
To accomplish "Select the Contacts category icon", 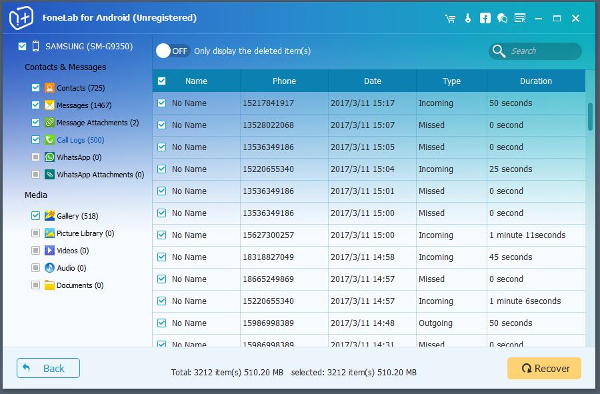I will 49,88.
